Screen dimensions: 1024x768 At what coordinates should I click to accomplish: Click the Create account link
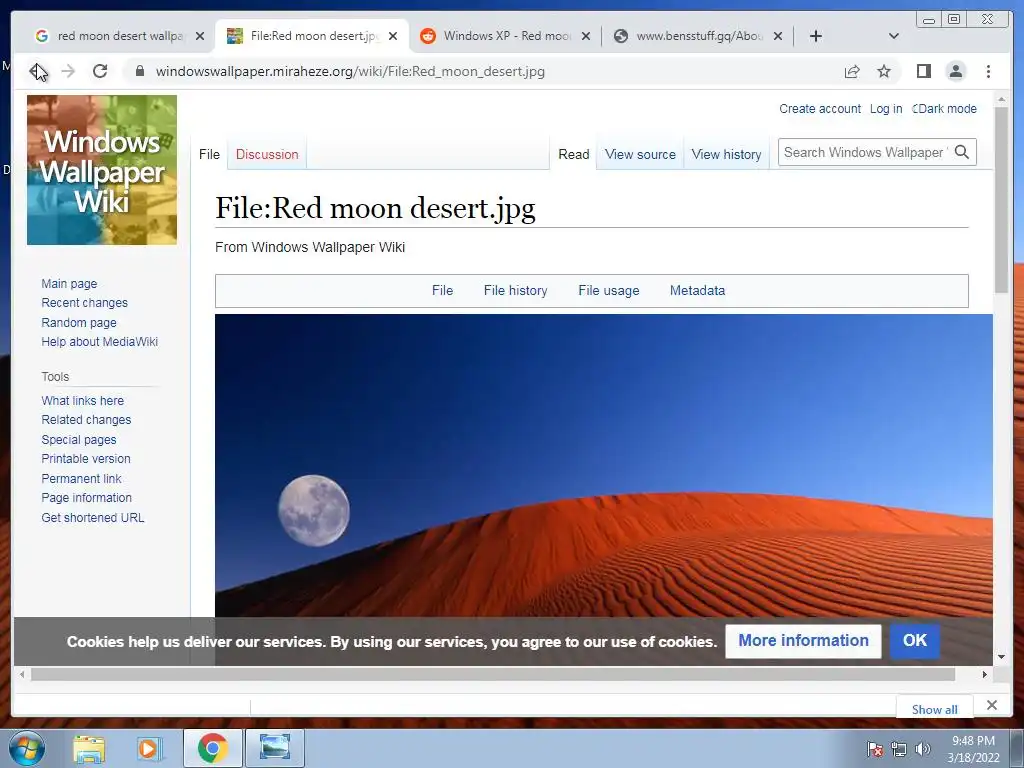820,108
